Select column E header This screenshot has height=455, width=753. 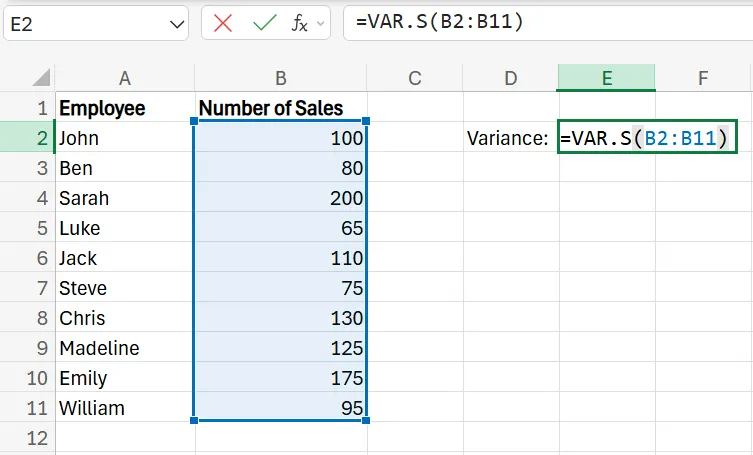tap(607, 78)
